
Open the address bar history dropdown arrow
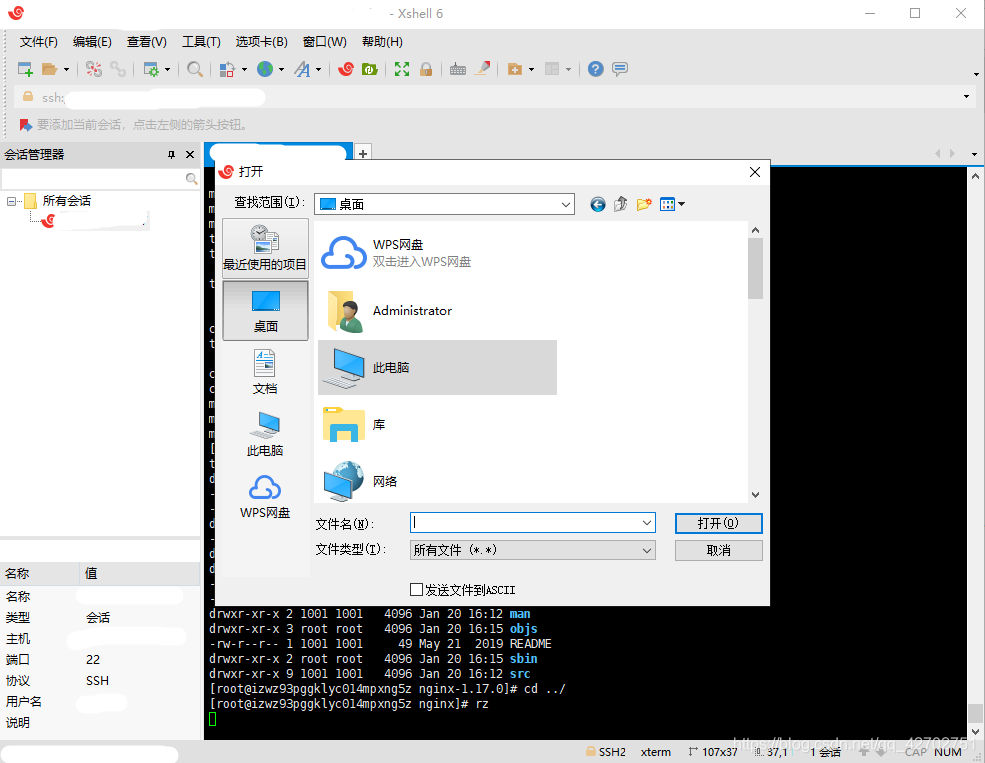(x=966, y=97)
